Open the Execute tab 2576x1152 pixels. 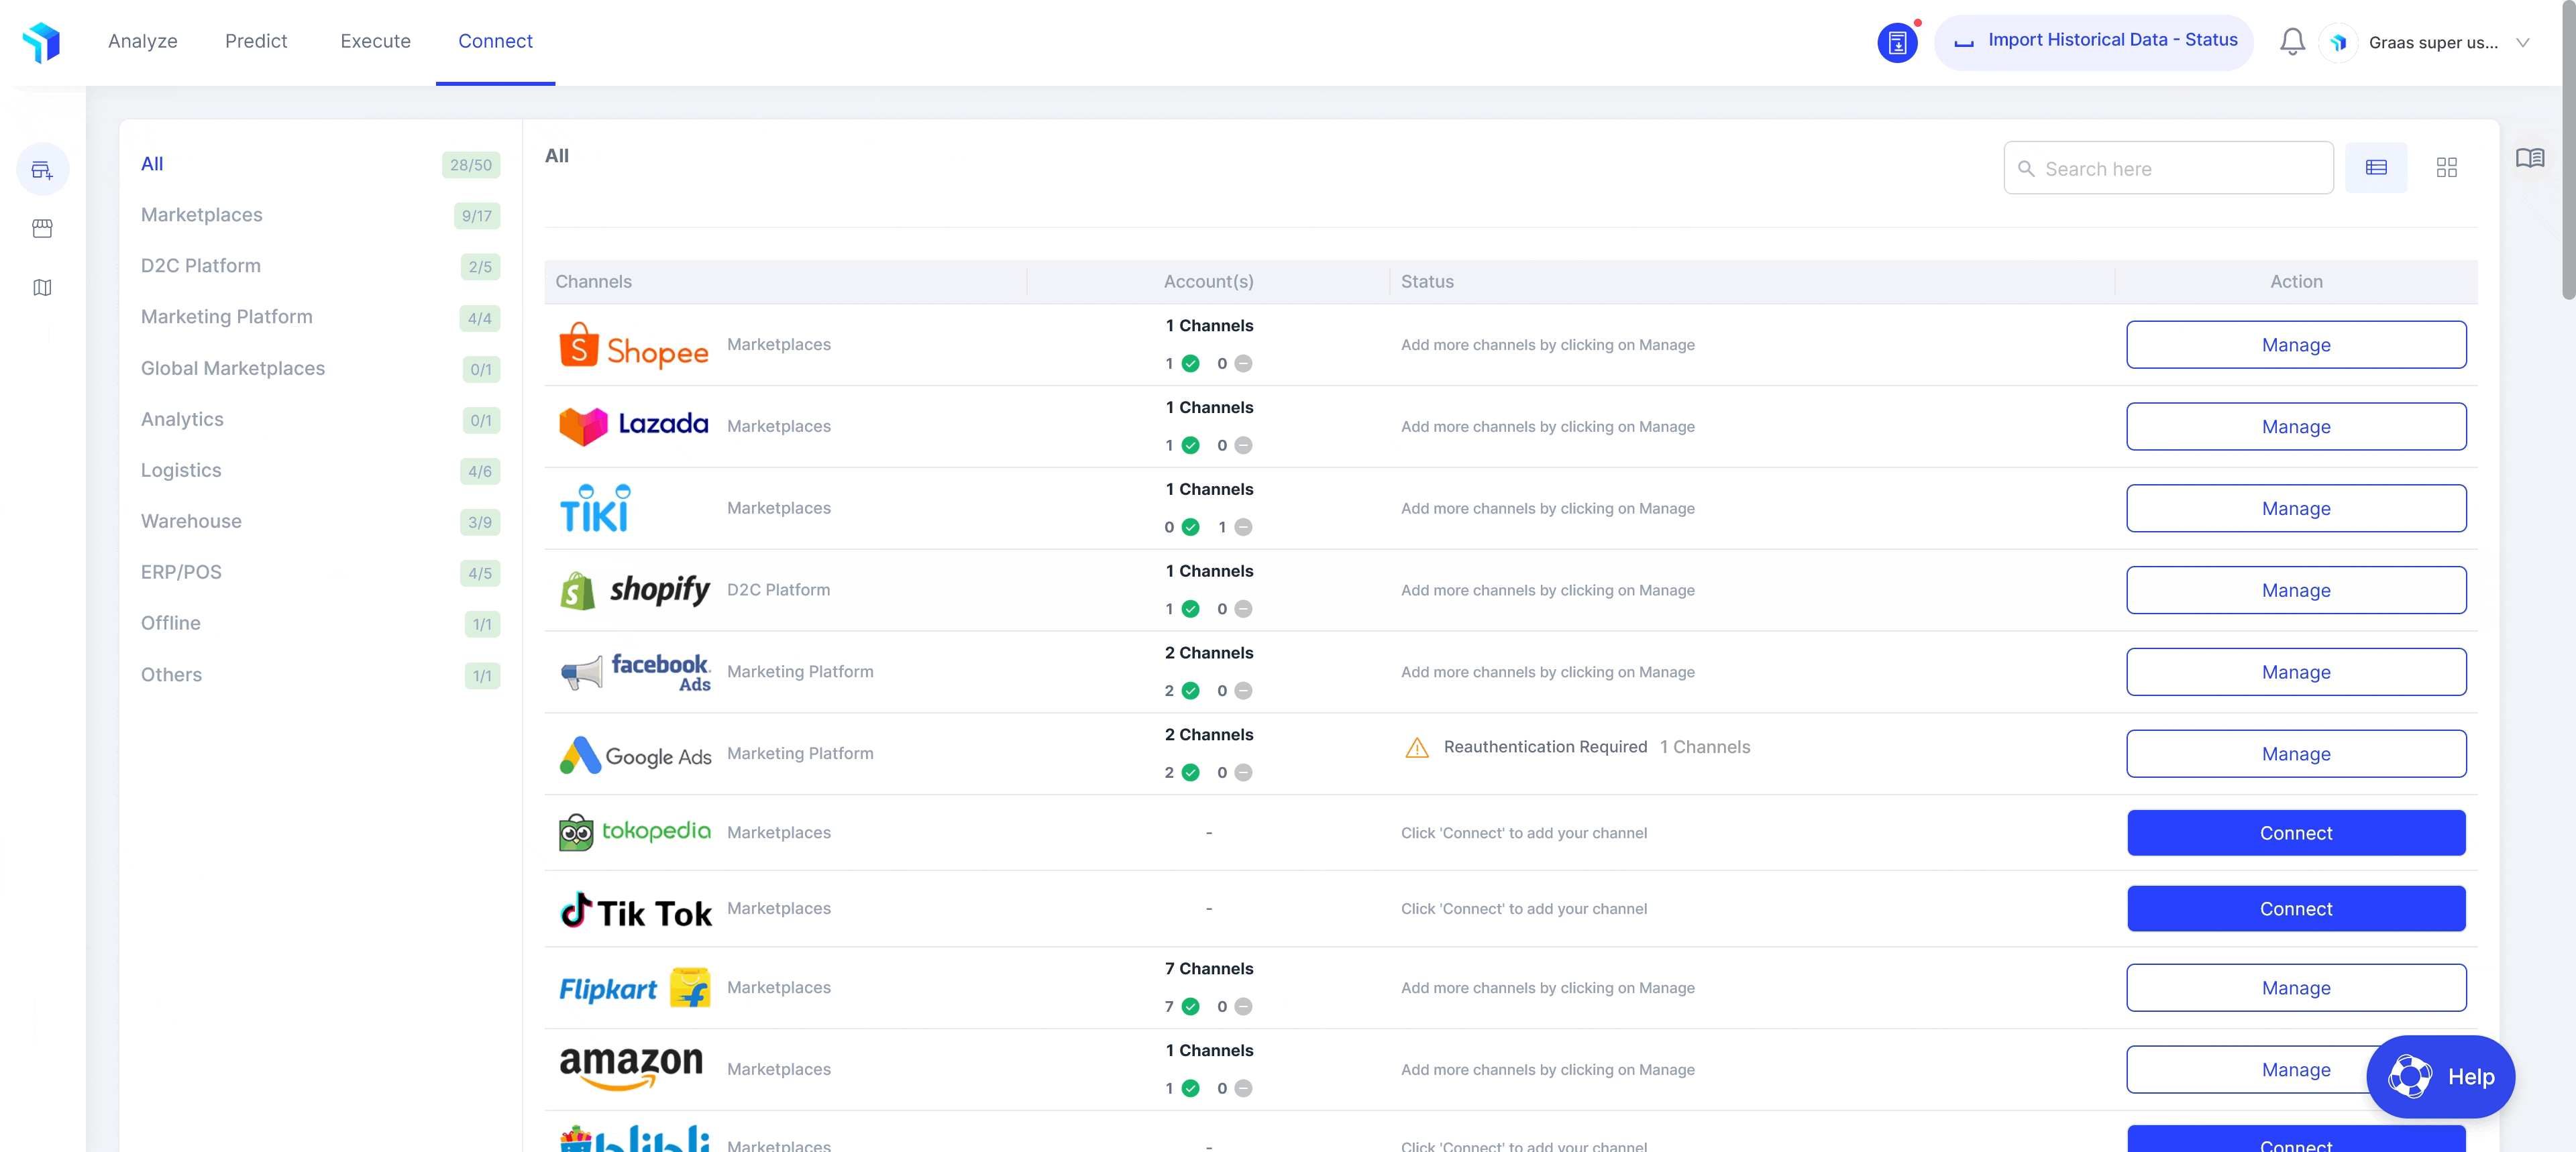pos(375,41)
